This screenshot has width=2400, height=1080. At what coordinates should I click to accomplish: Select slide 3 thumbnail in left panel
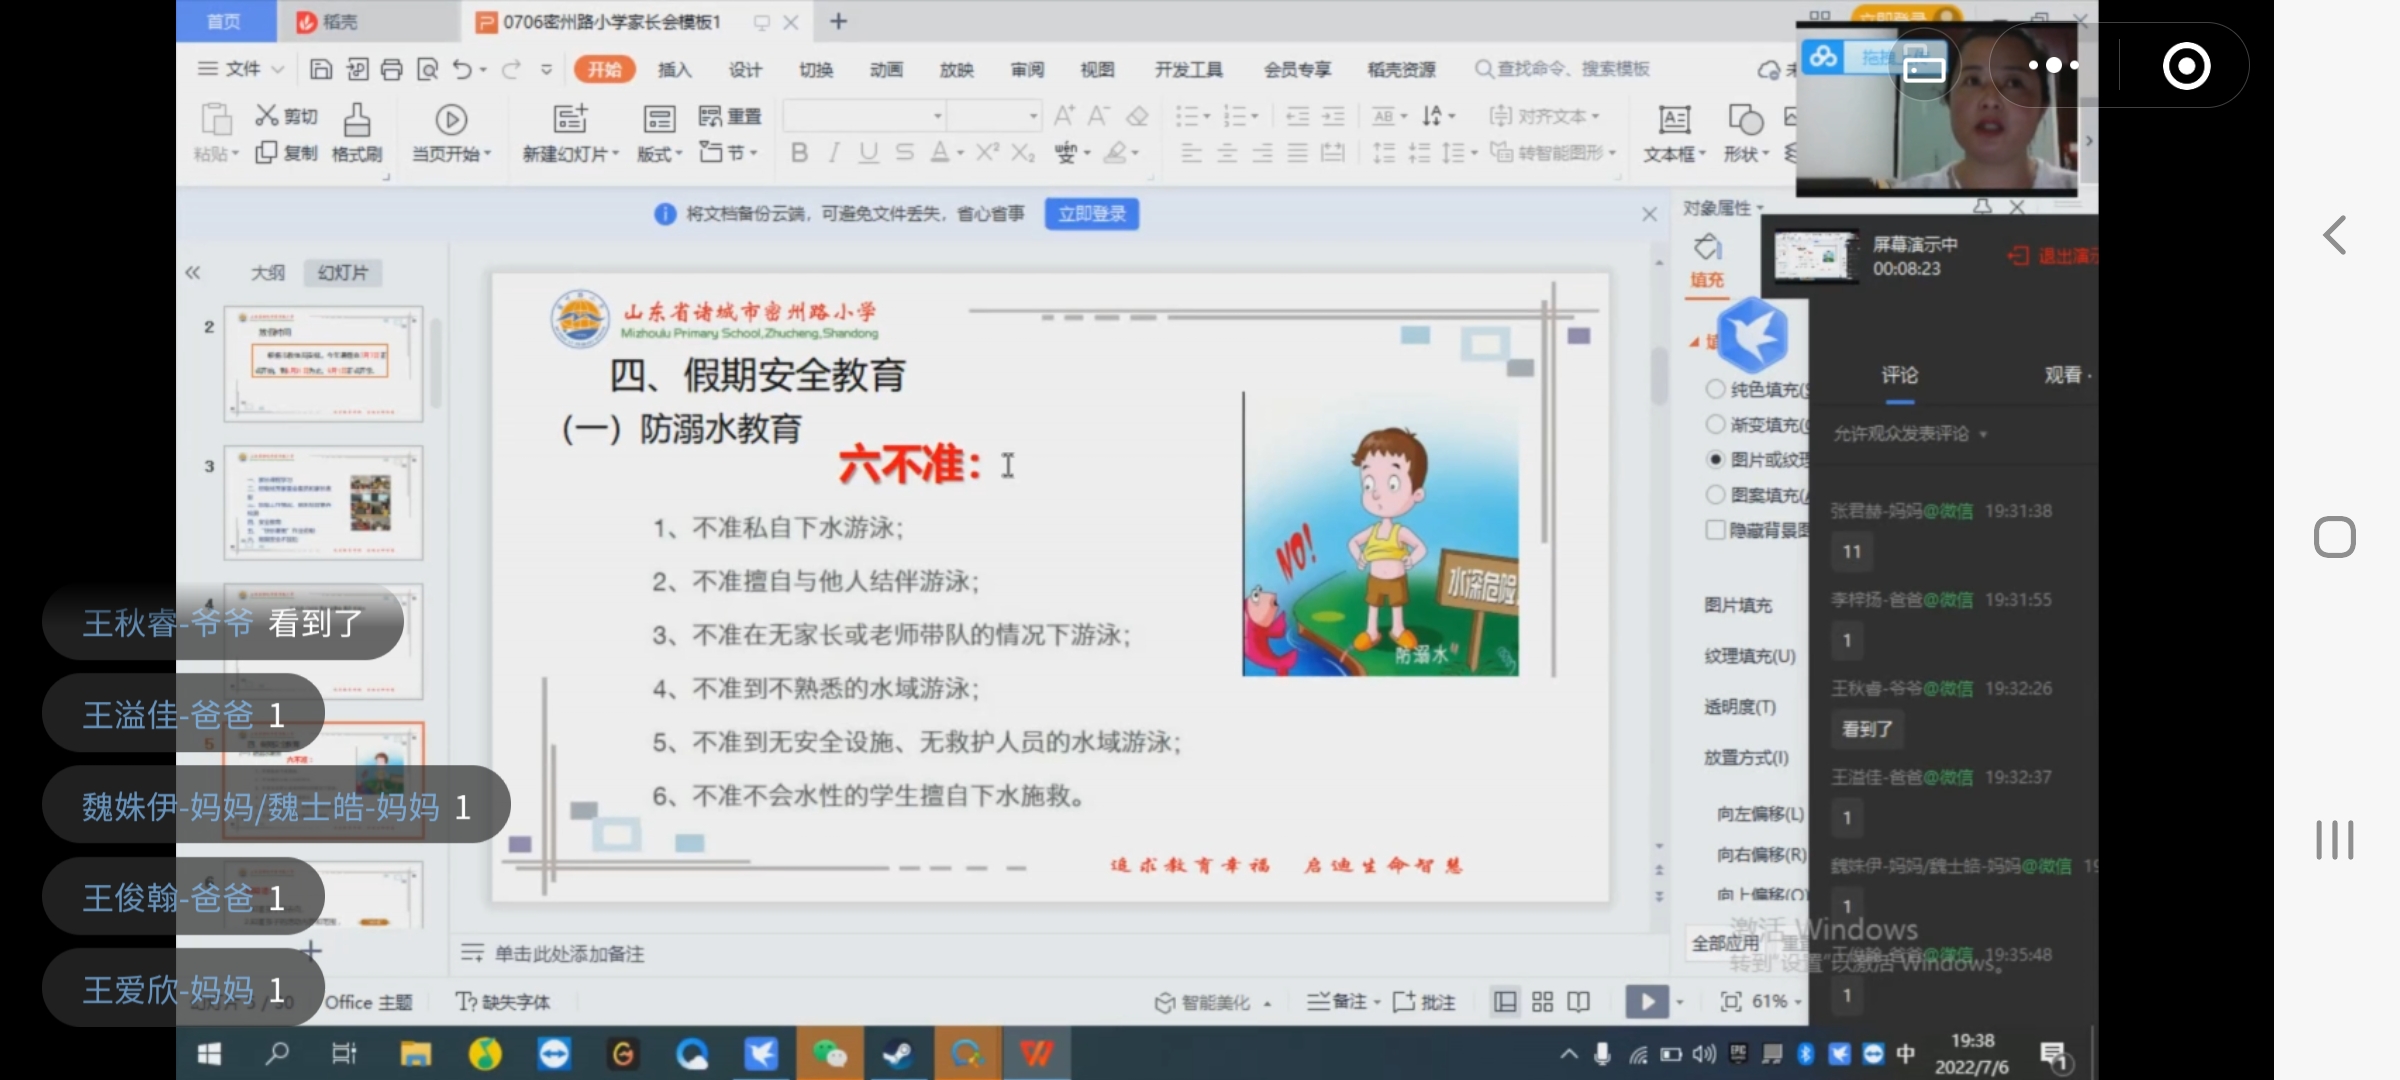point(322,503)
